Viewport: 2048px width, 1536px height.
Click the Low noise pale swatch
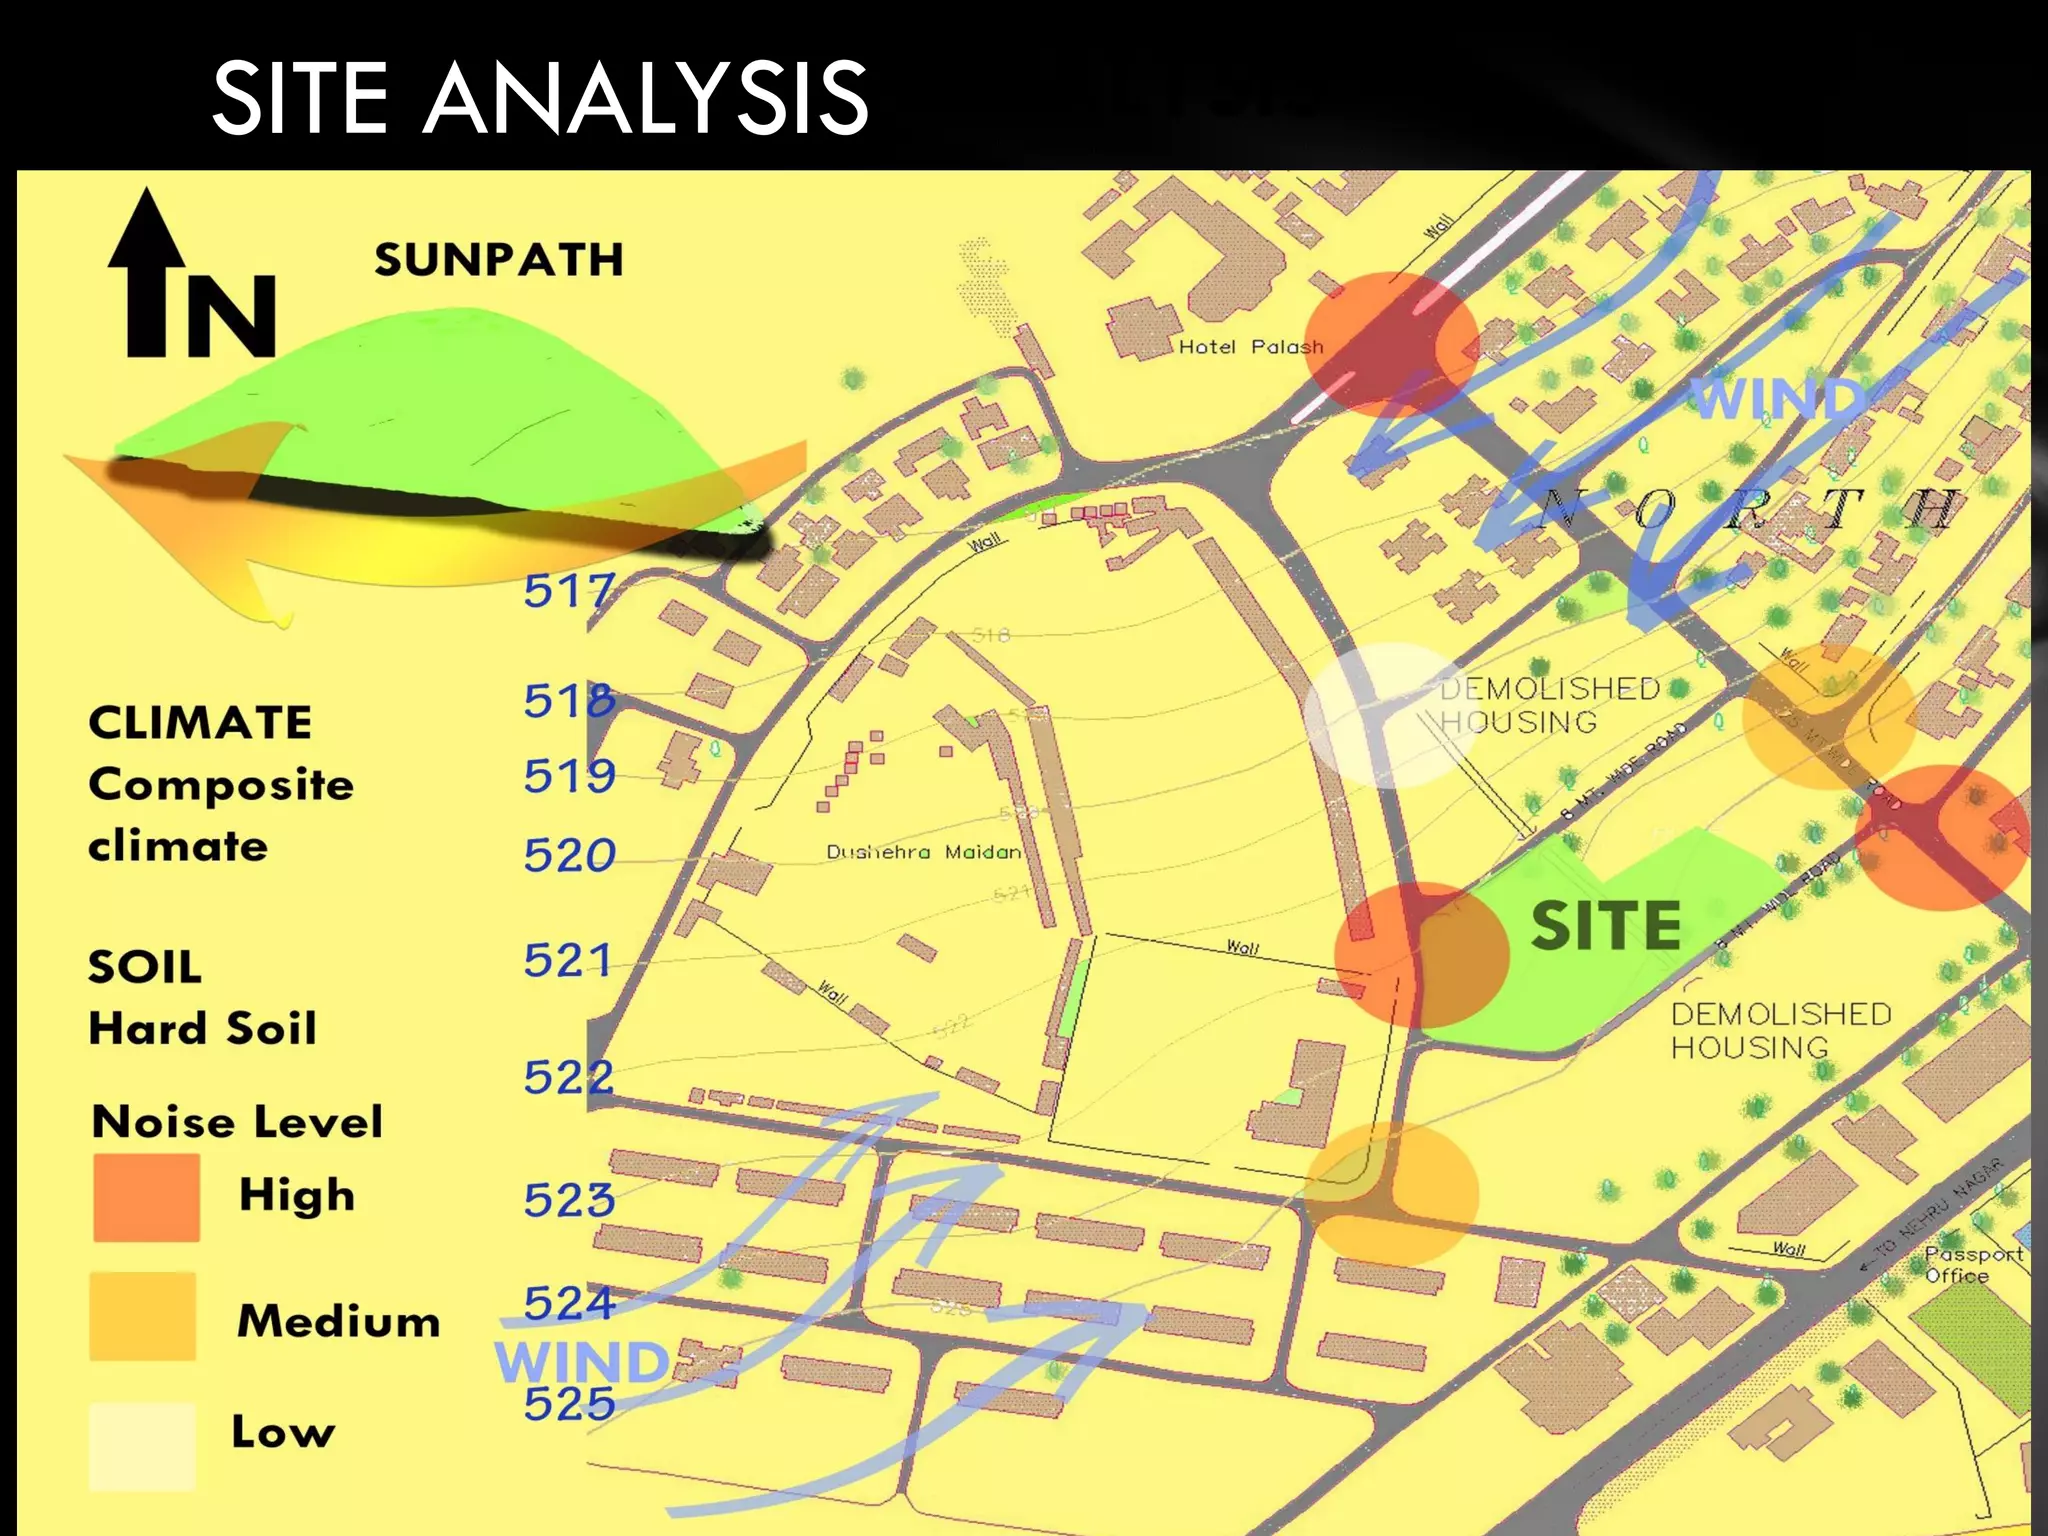(141, 1446)
